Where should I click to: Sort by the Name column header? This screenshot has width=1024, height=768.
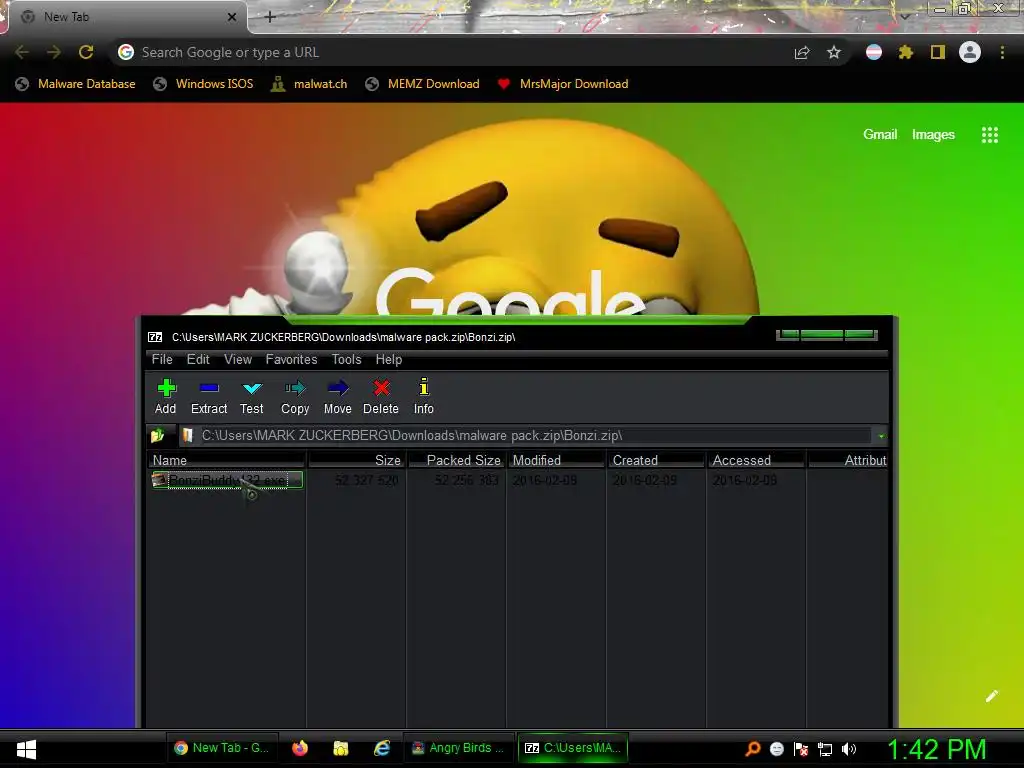point(227,460)
